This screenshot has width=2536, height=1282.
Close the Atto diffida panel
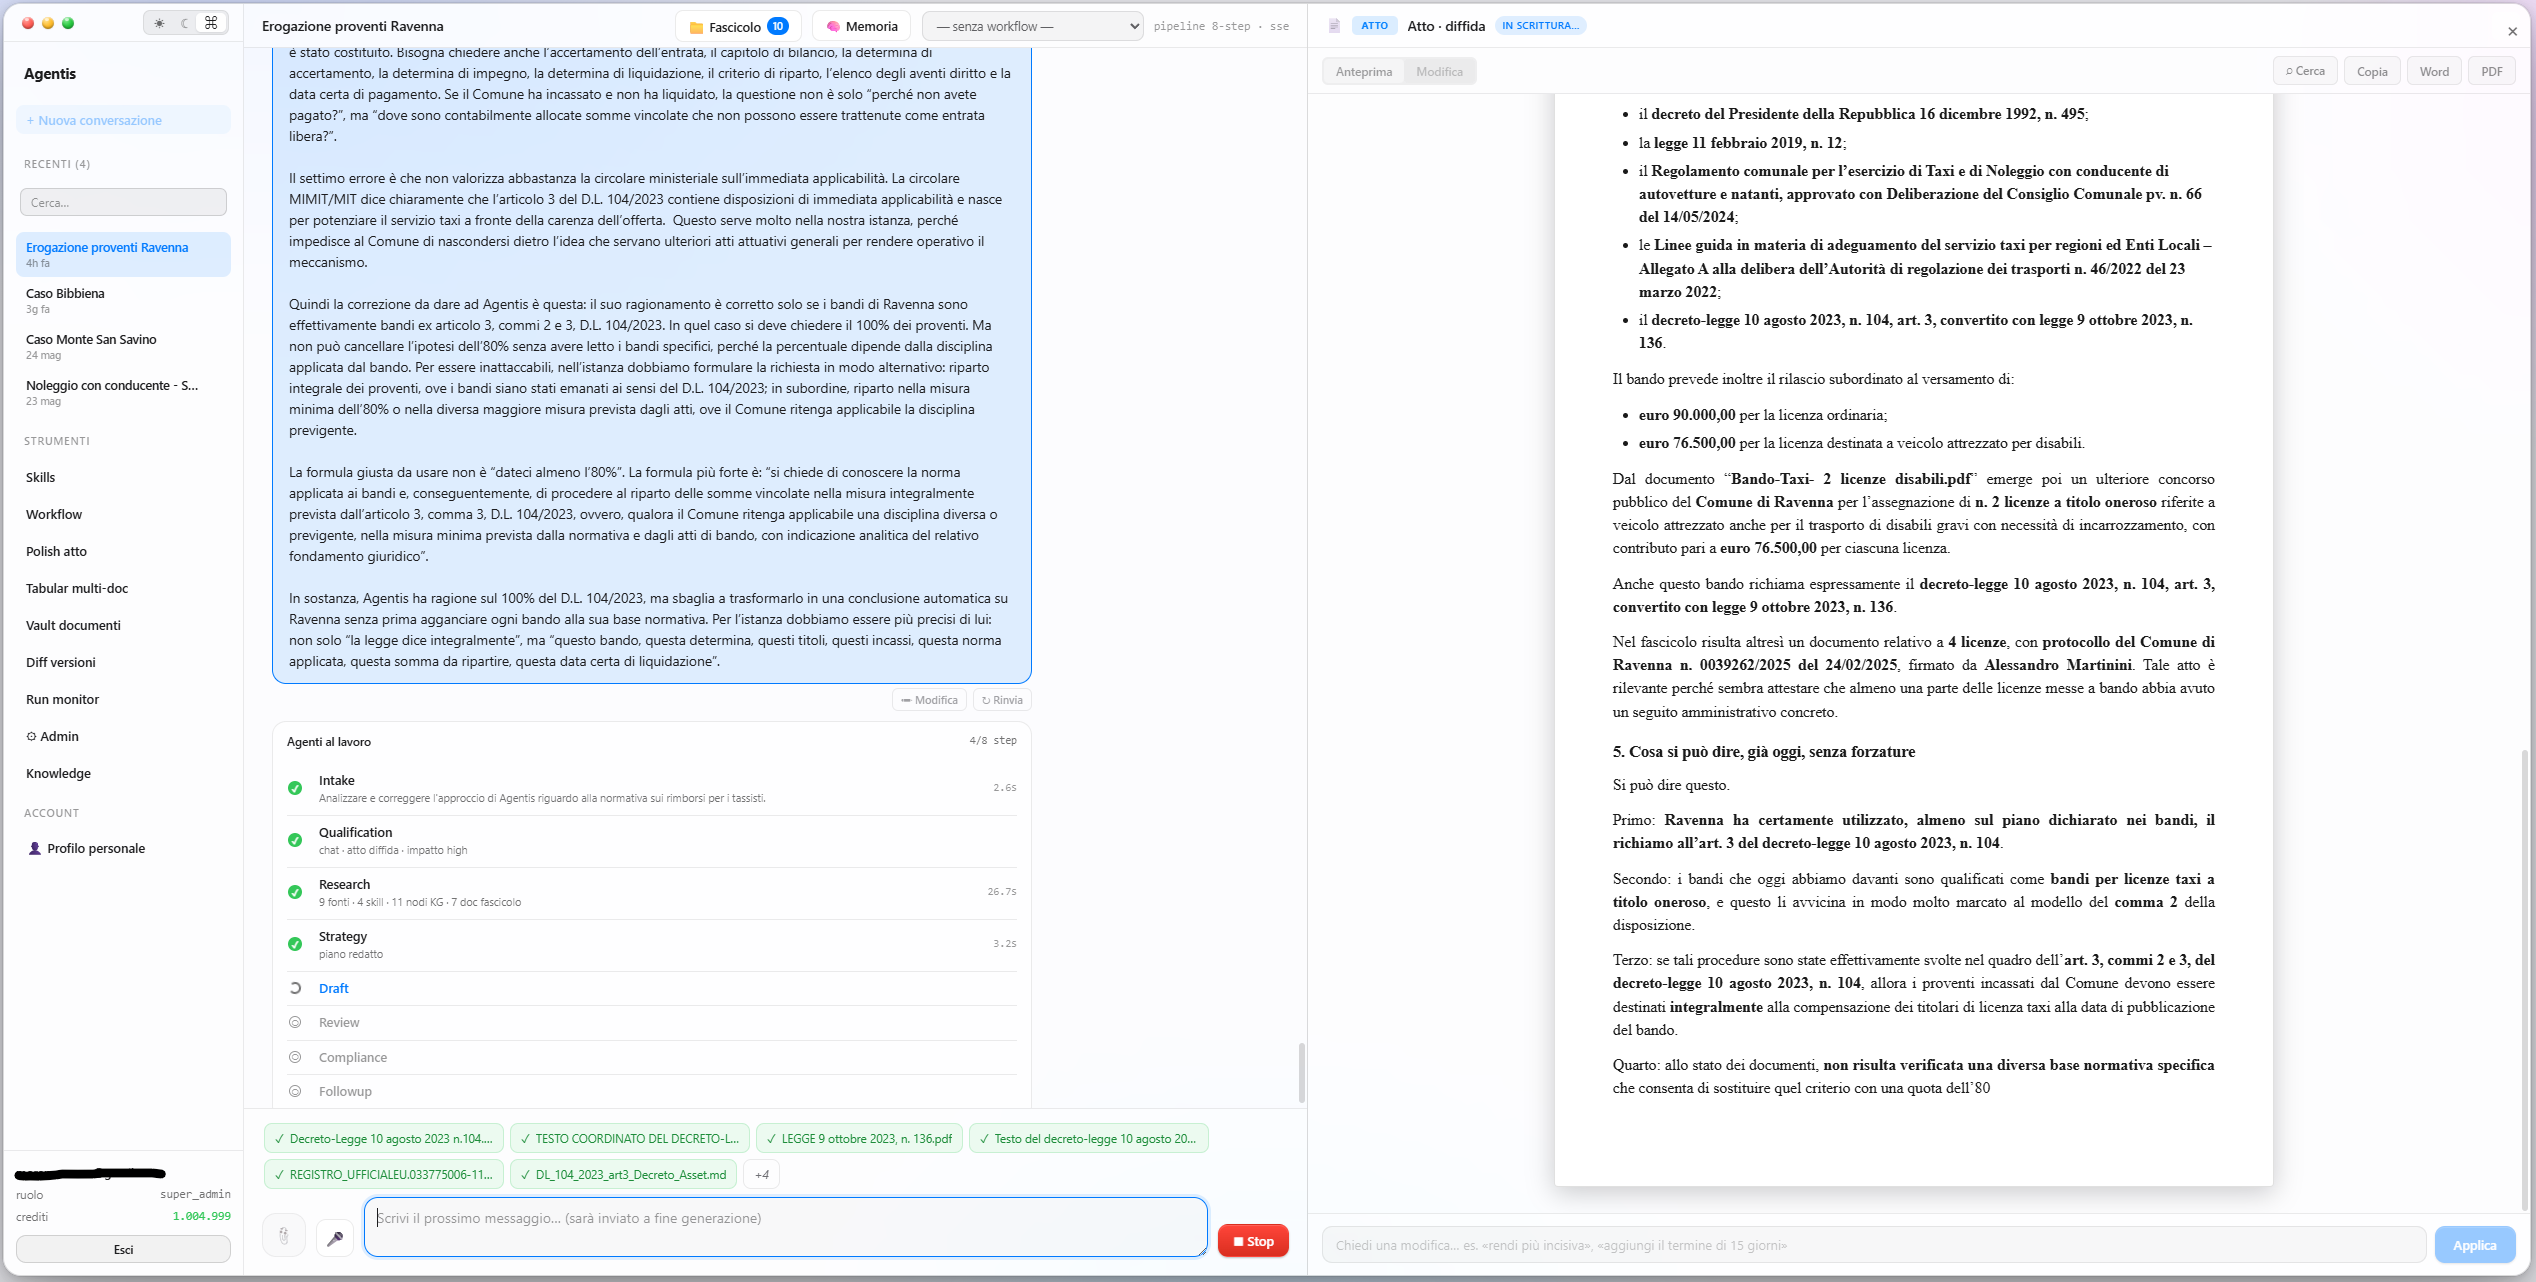pyautogui.click(x=2512, y=31)
